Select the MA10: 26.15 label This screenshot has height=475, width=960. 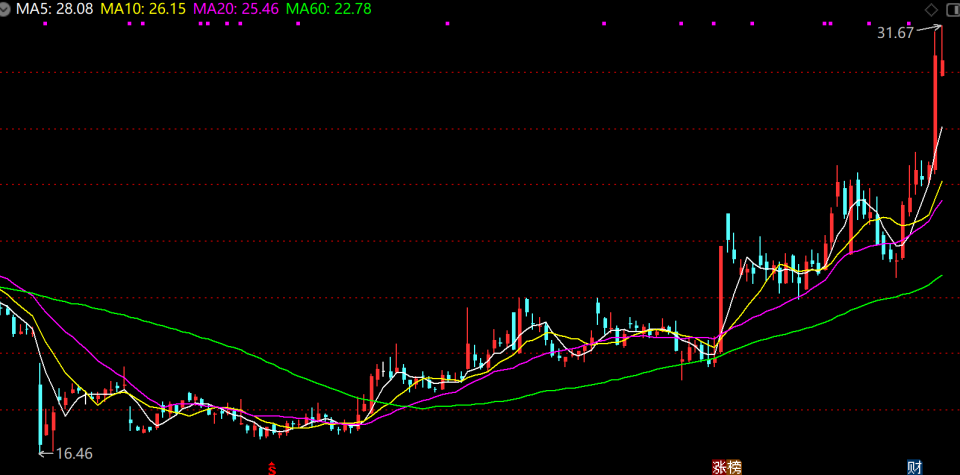(x=143, y=9)
